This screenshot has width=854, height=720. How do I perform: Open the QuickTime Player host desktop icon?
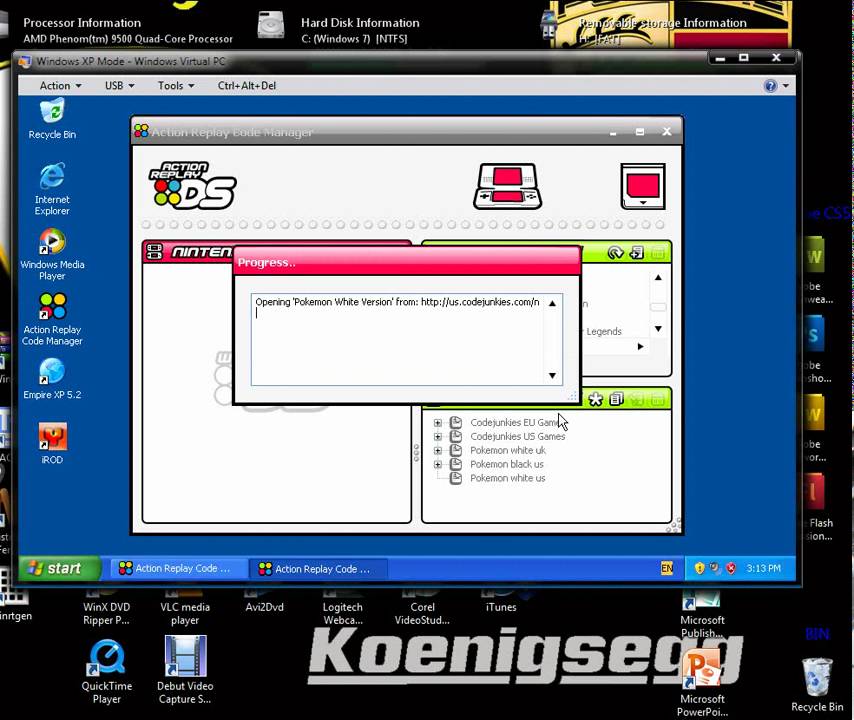click(107, 671)
